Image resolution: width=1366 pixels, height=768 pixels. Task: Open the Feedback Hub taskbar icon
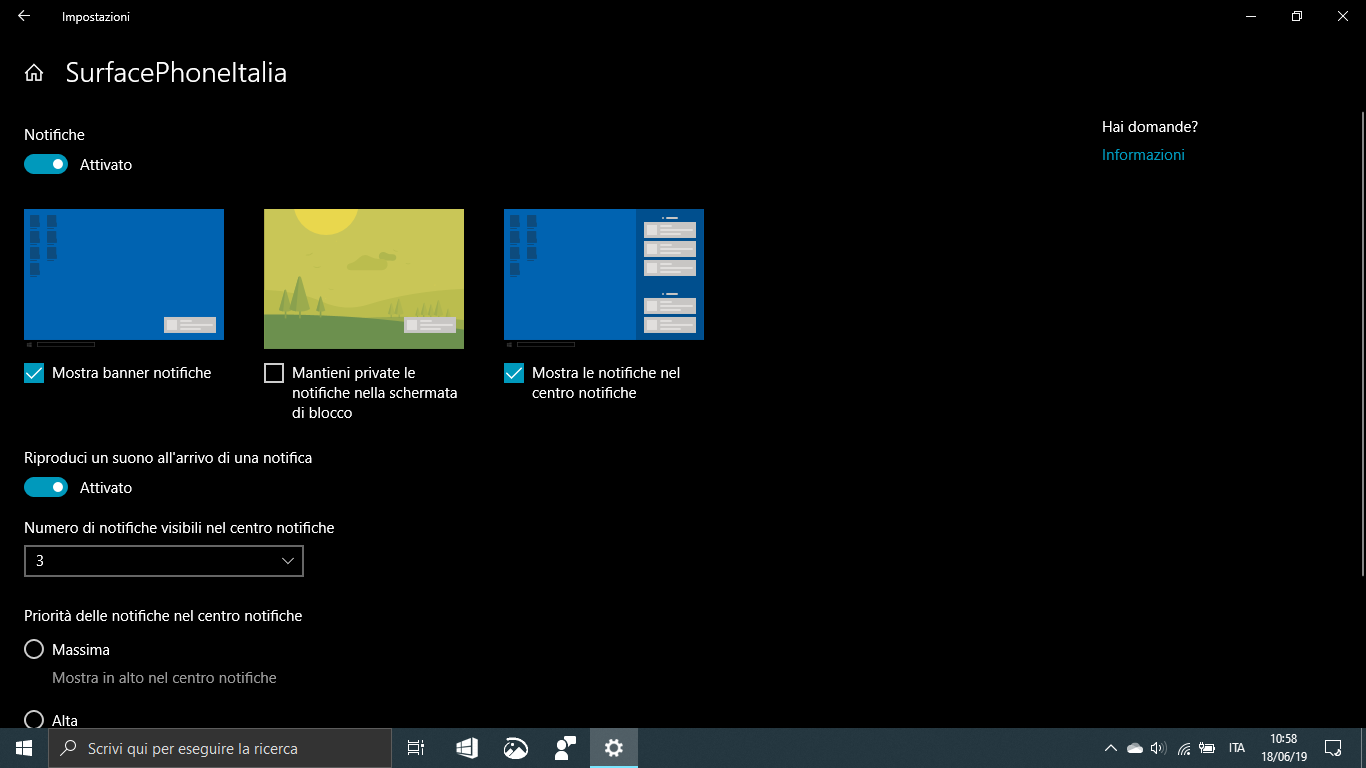click(x=565, y=748)
